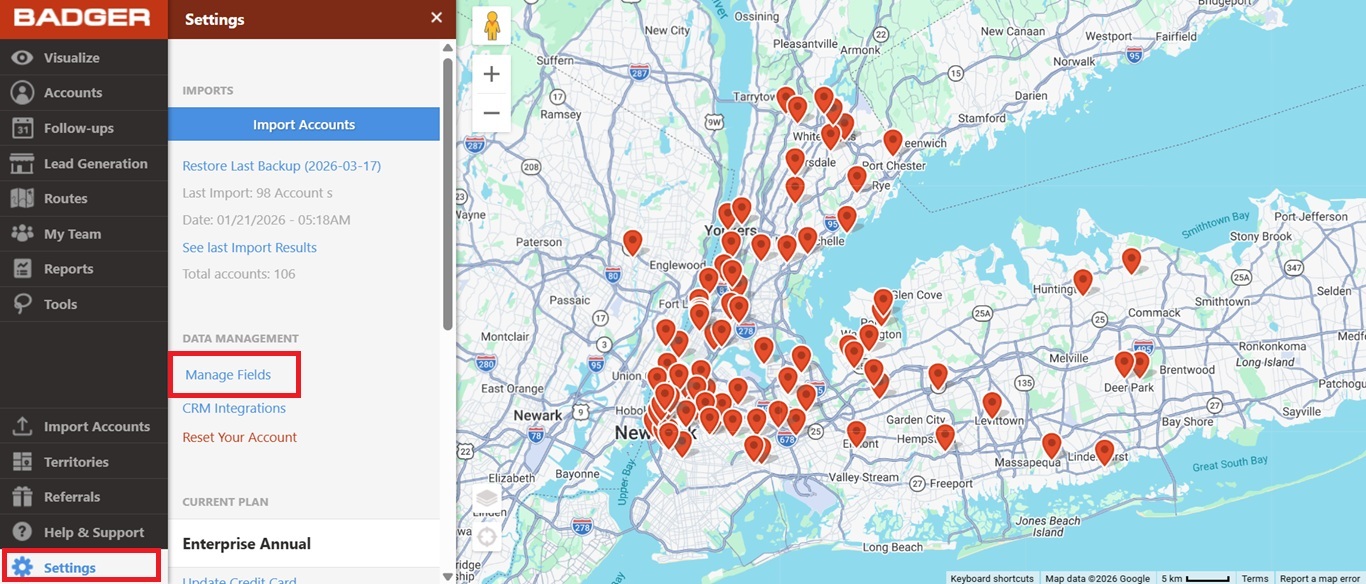Click Restore Last Backup link
The image size is (1366, 584).
[281, 166]
